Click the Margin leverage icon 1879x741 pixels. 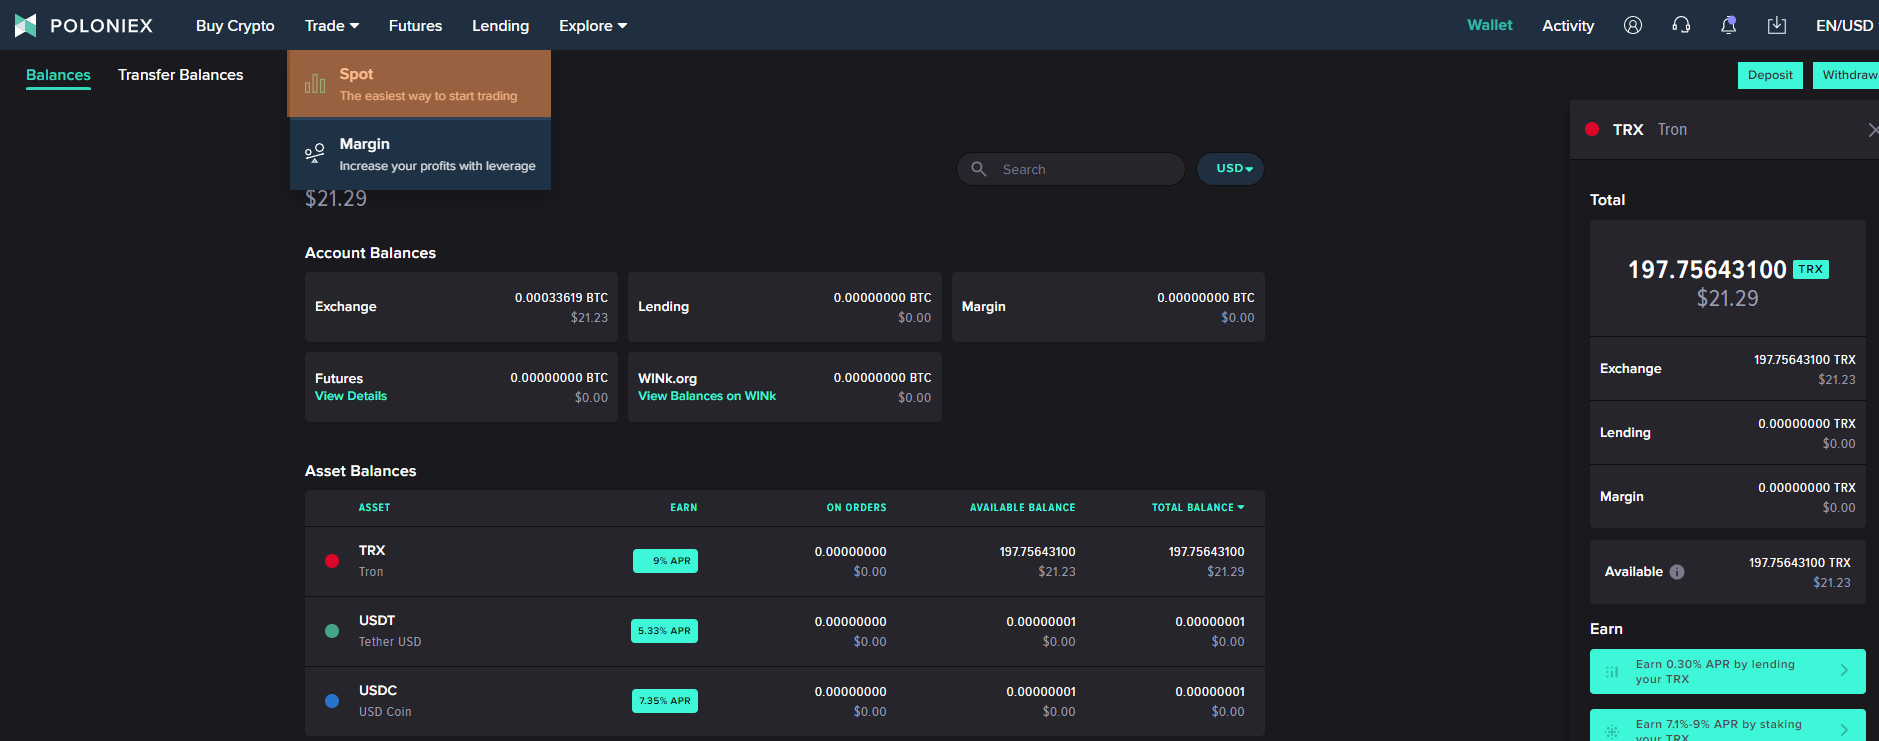click(315, 153)
